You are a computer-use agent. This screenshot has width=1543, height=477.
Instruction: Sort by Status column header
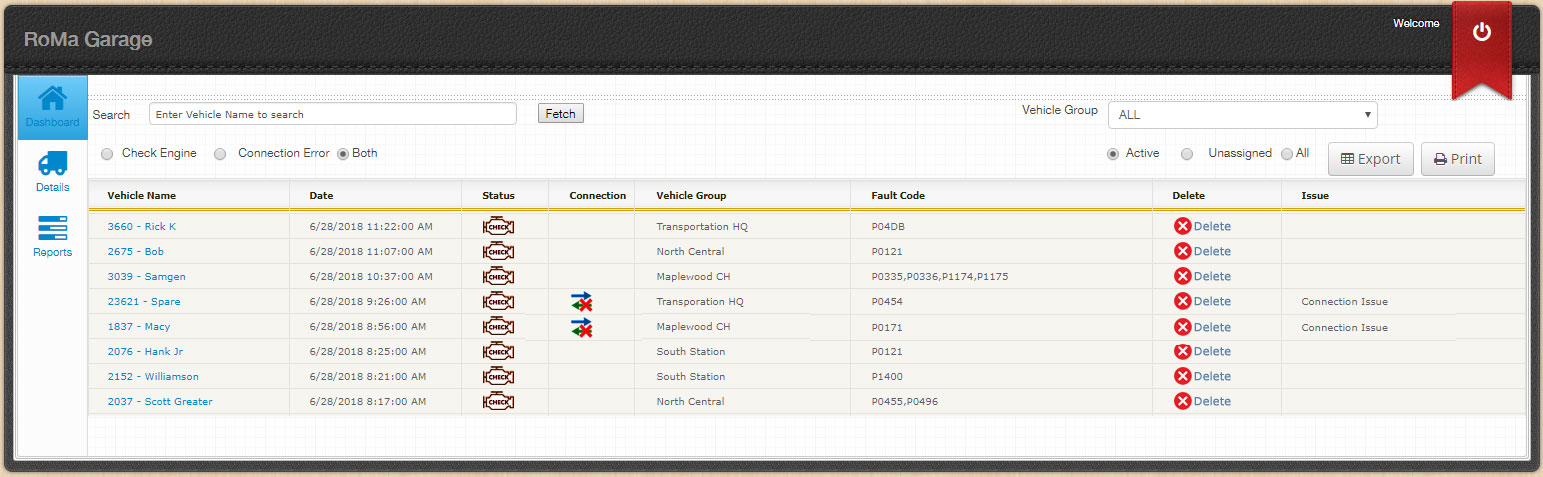pos(498,195)
